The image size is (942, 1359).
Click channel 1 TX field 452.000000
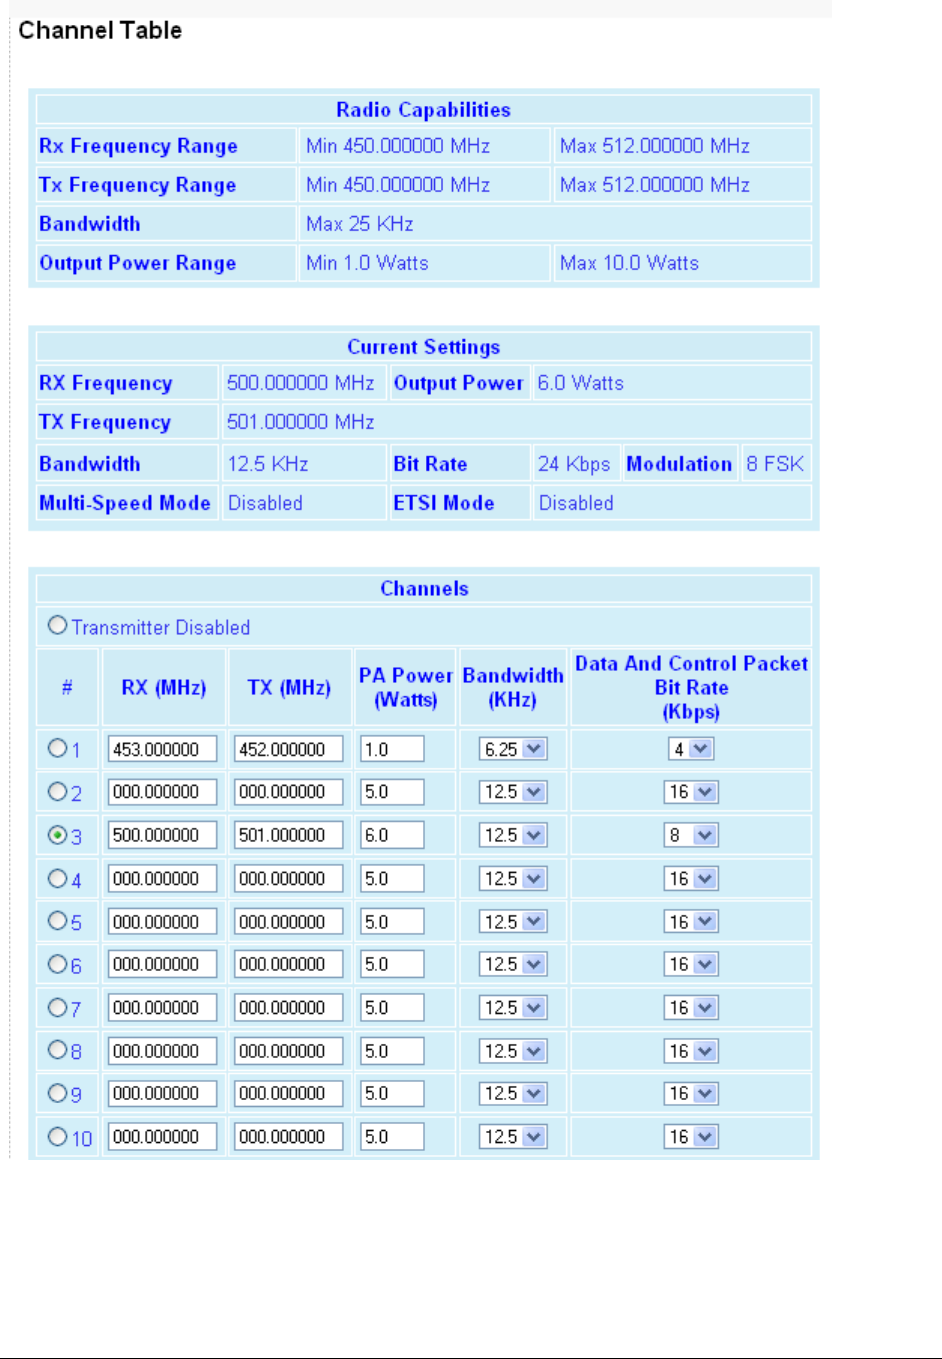pyautogui.click(x=289, y=749)
